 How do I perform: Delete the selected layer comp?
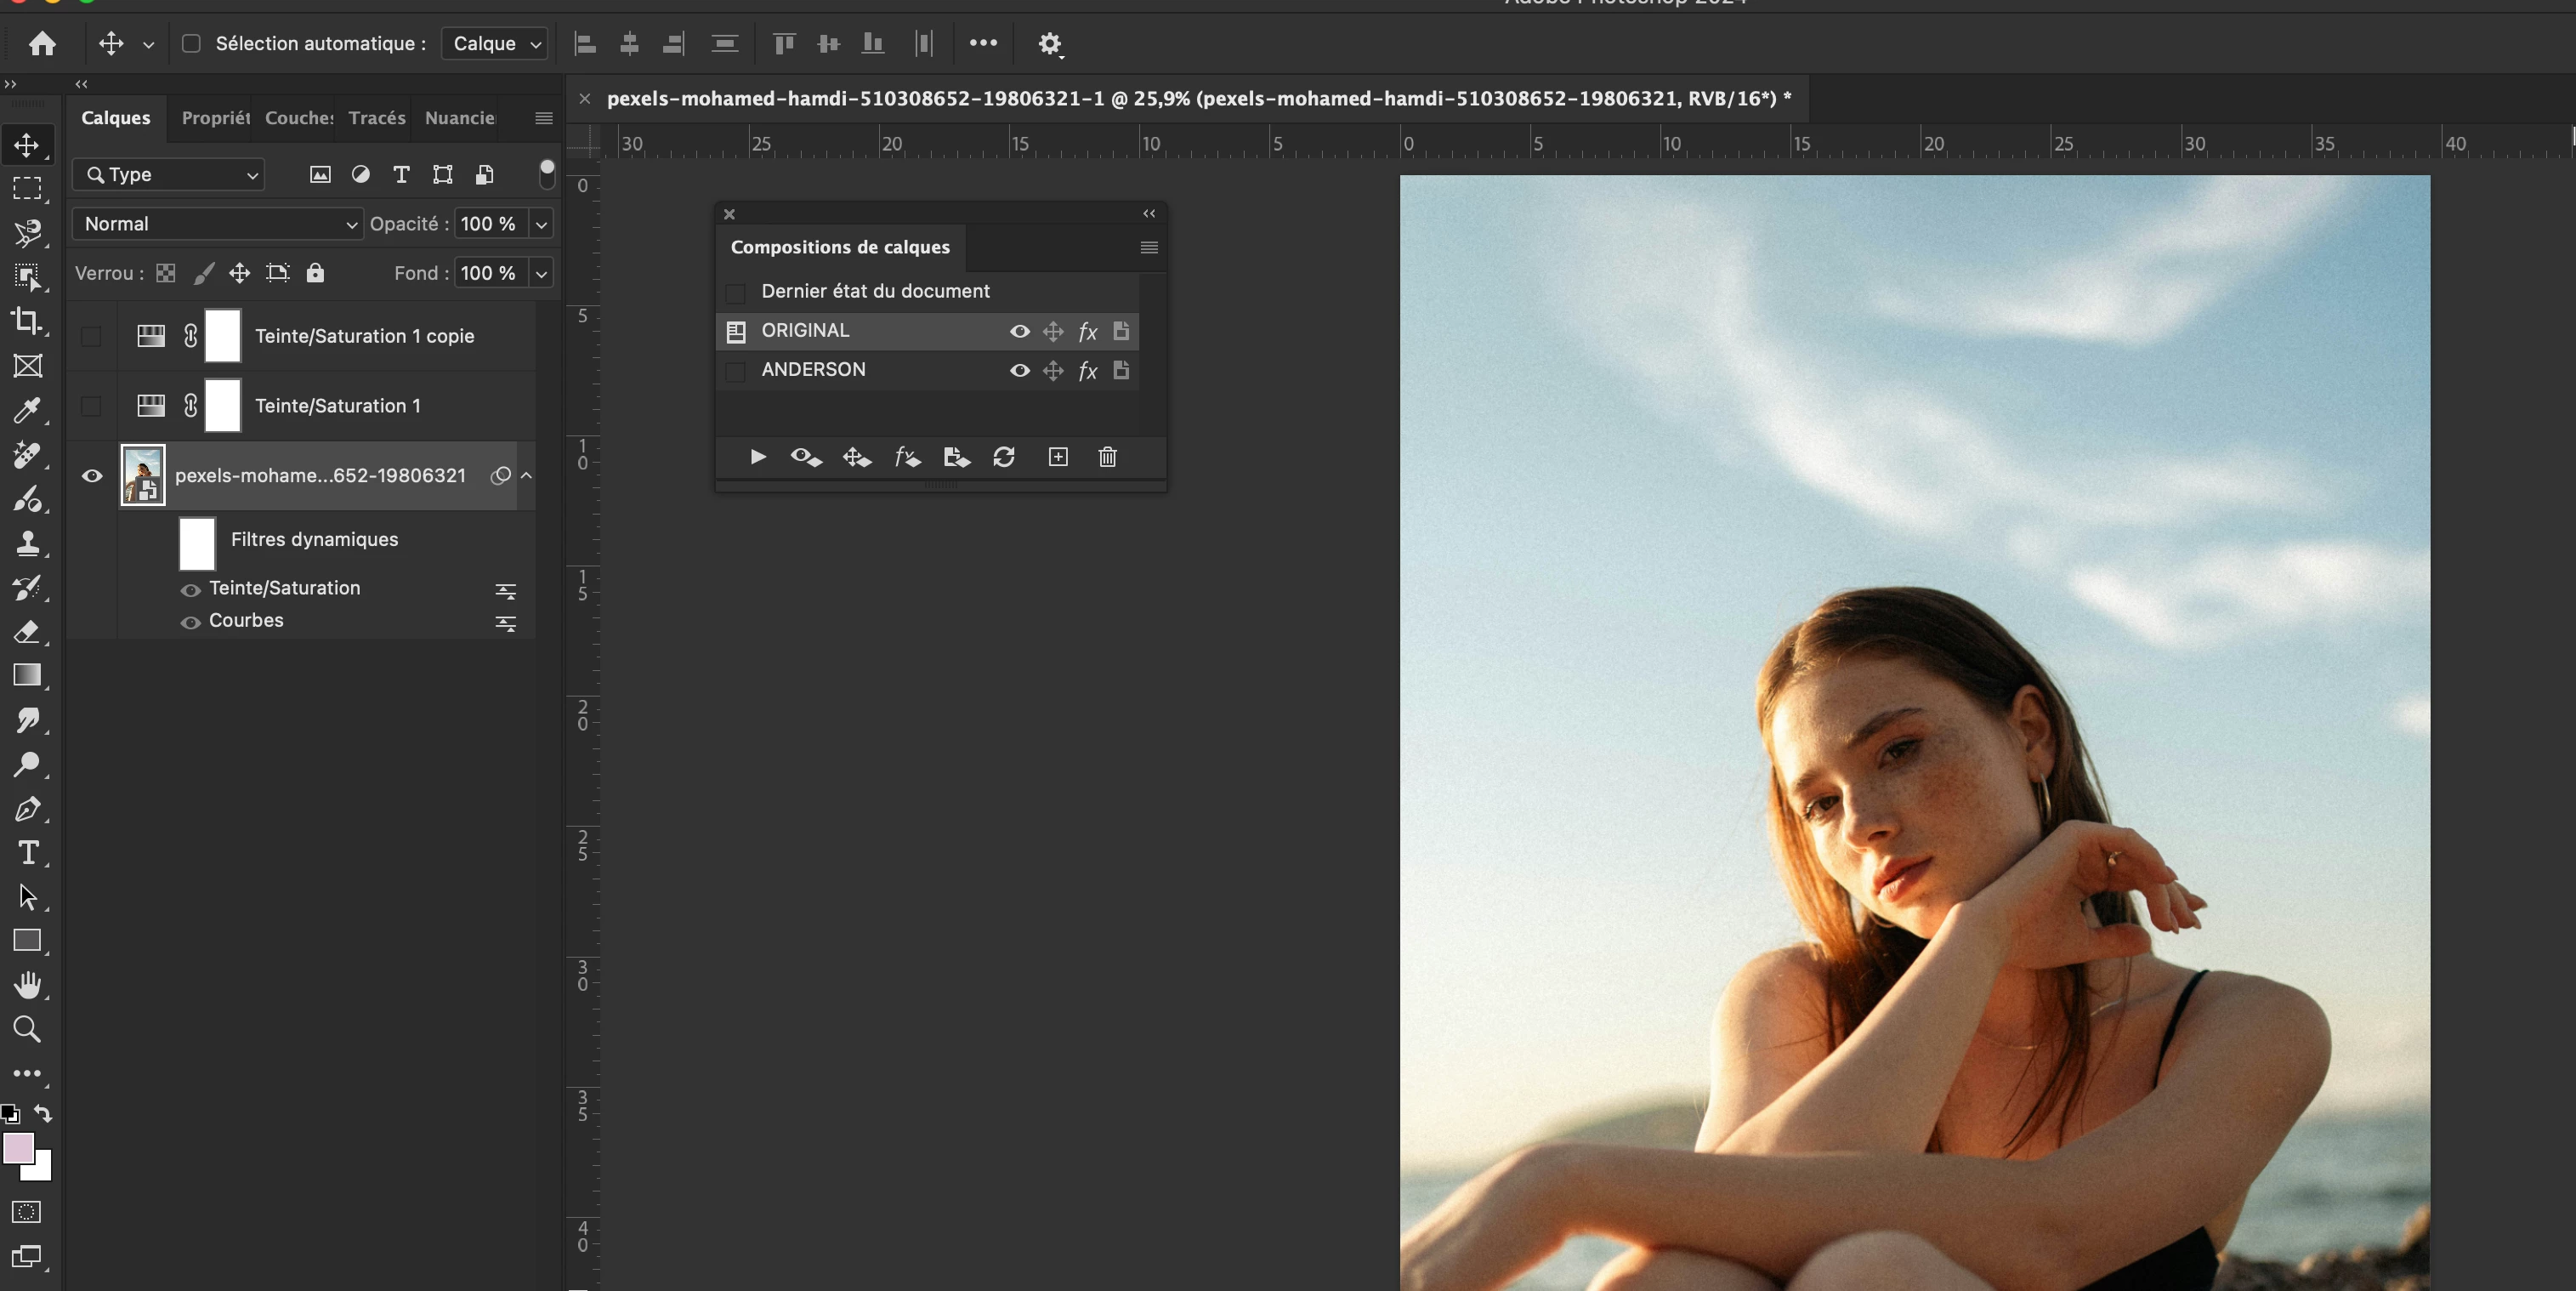(1107, 457)
